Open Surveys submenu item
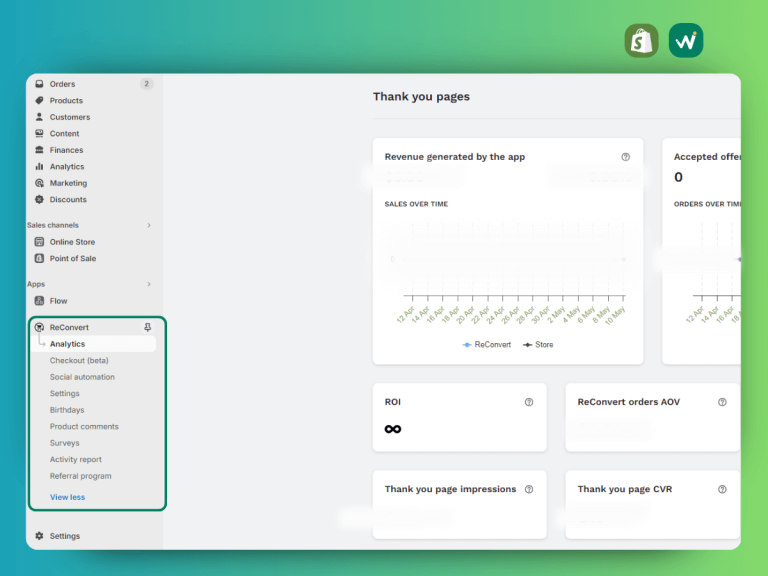The height and width of the screenshot is (576, 768). click(x=64, y=443)
